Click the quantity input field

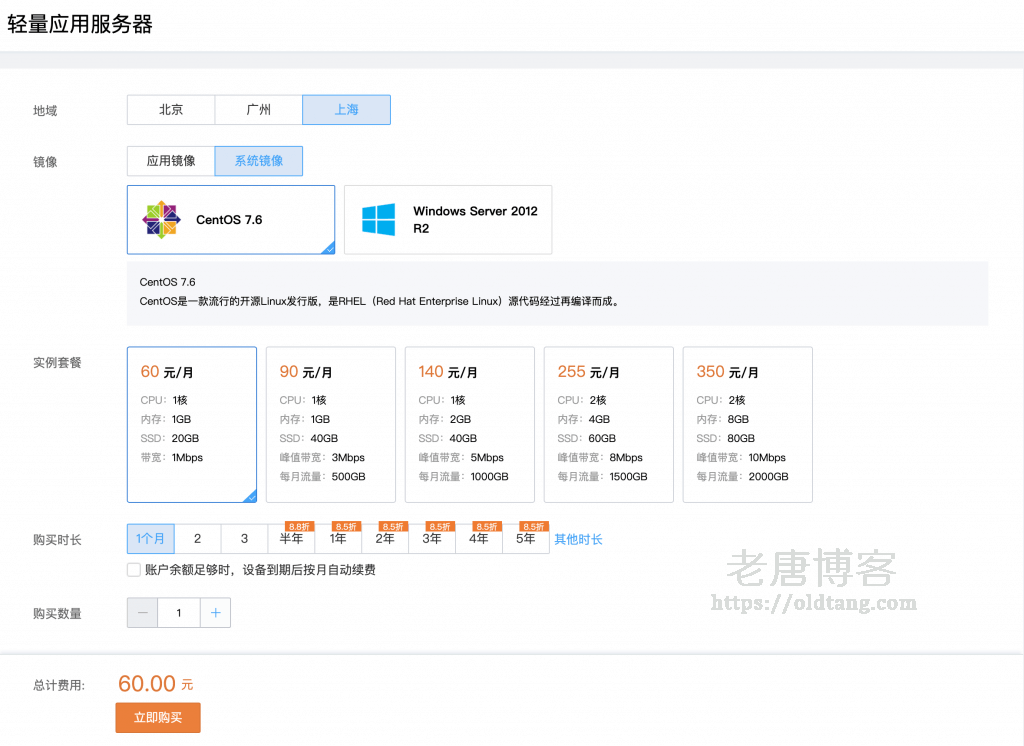pos(178,612)
